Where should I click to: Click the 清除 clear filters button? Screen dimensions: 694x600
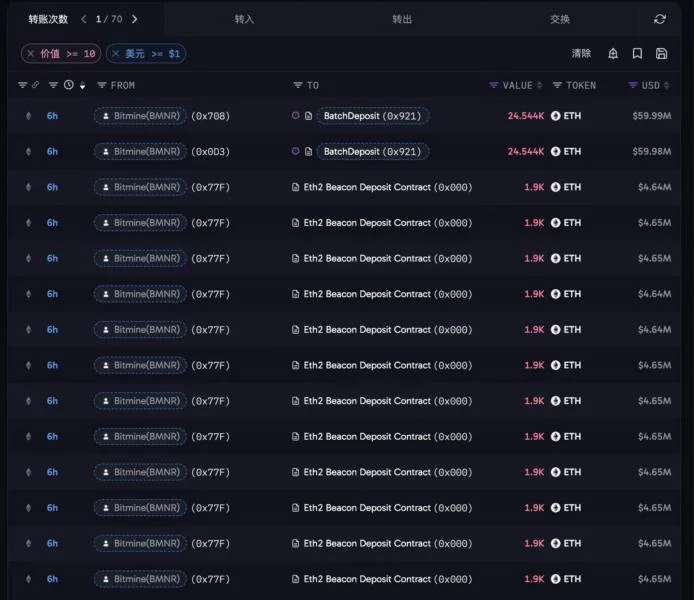581,54
